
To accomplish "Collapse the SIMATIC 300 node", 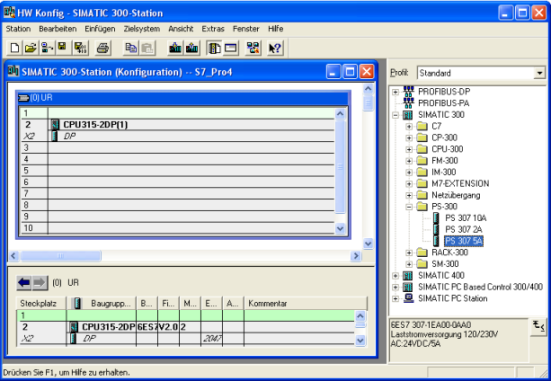I will pyautogui.click(x=395, y=115).
